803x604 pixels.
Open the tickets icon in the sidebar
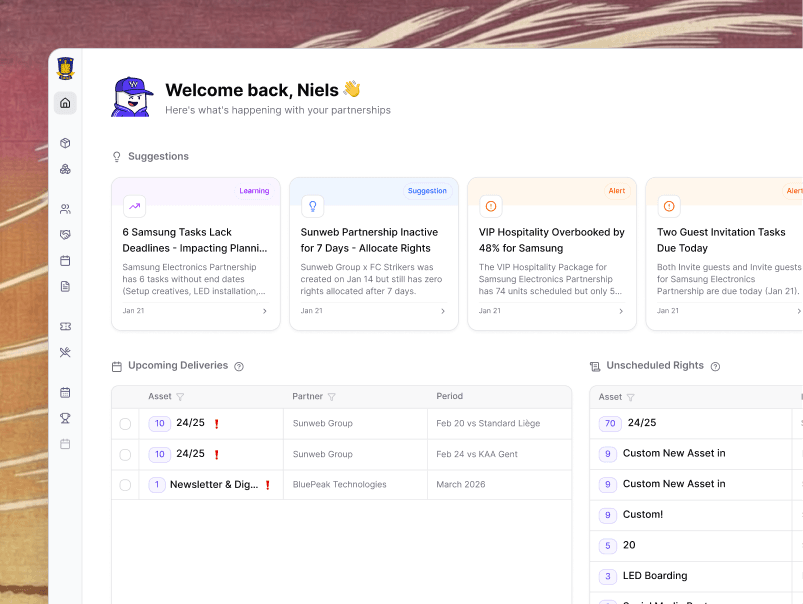click(65, 327)
